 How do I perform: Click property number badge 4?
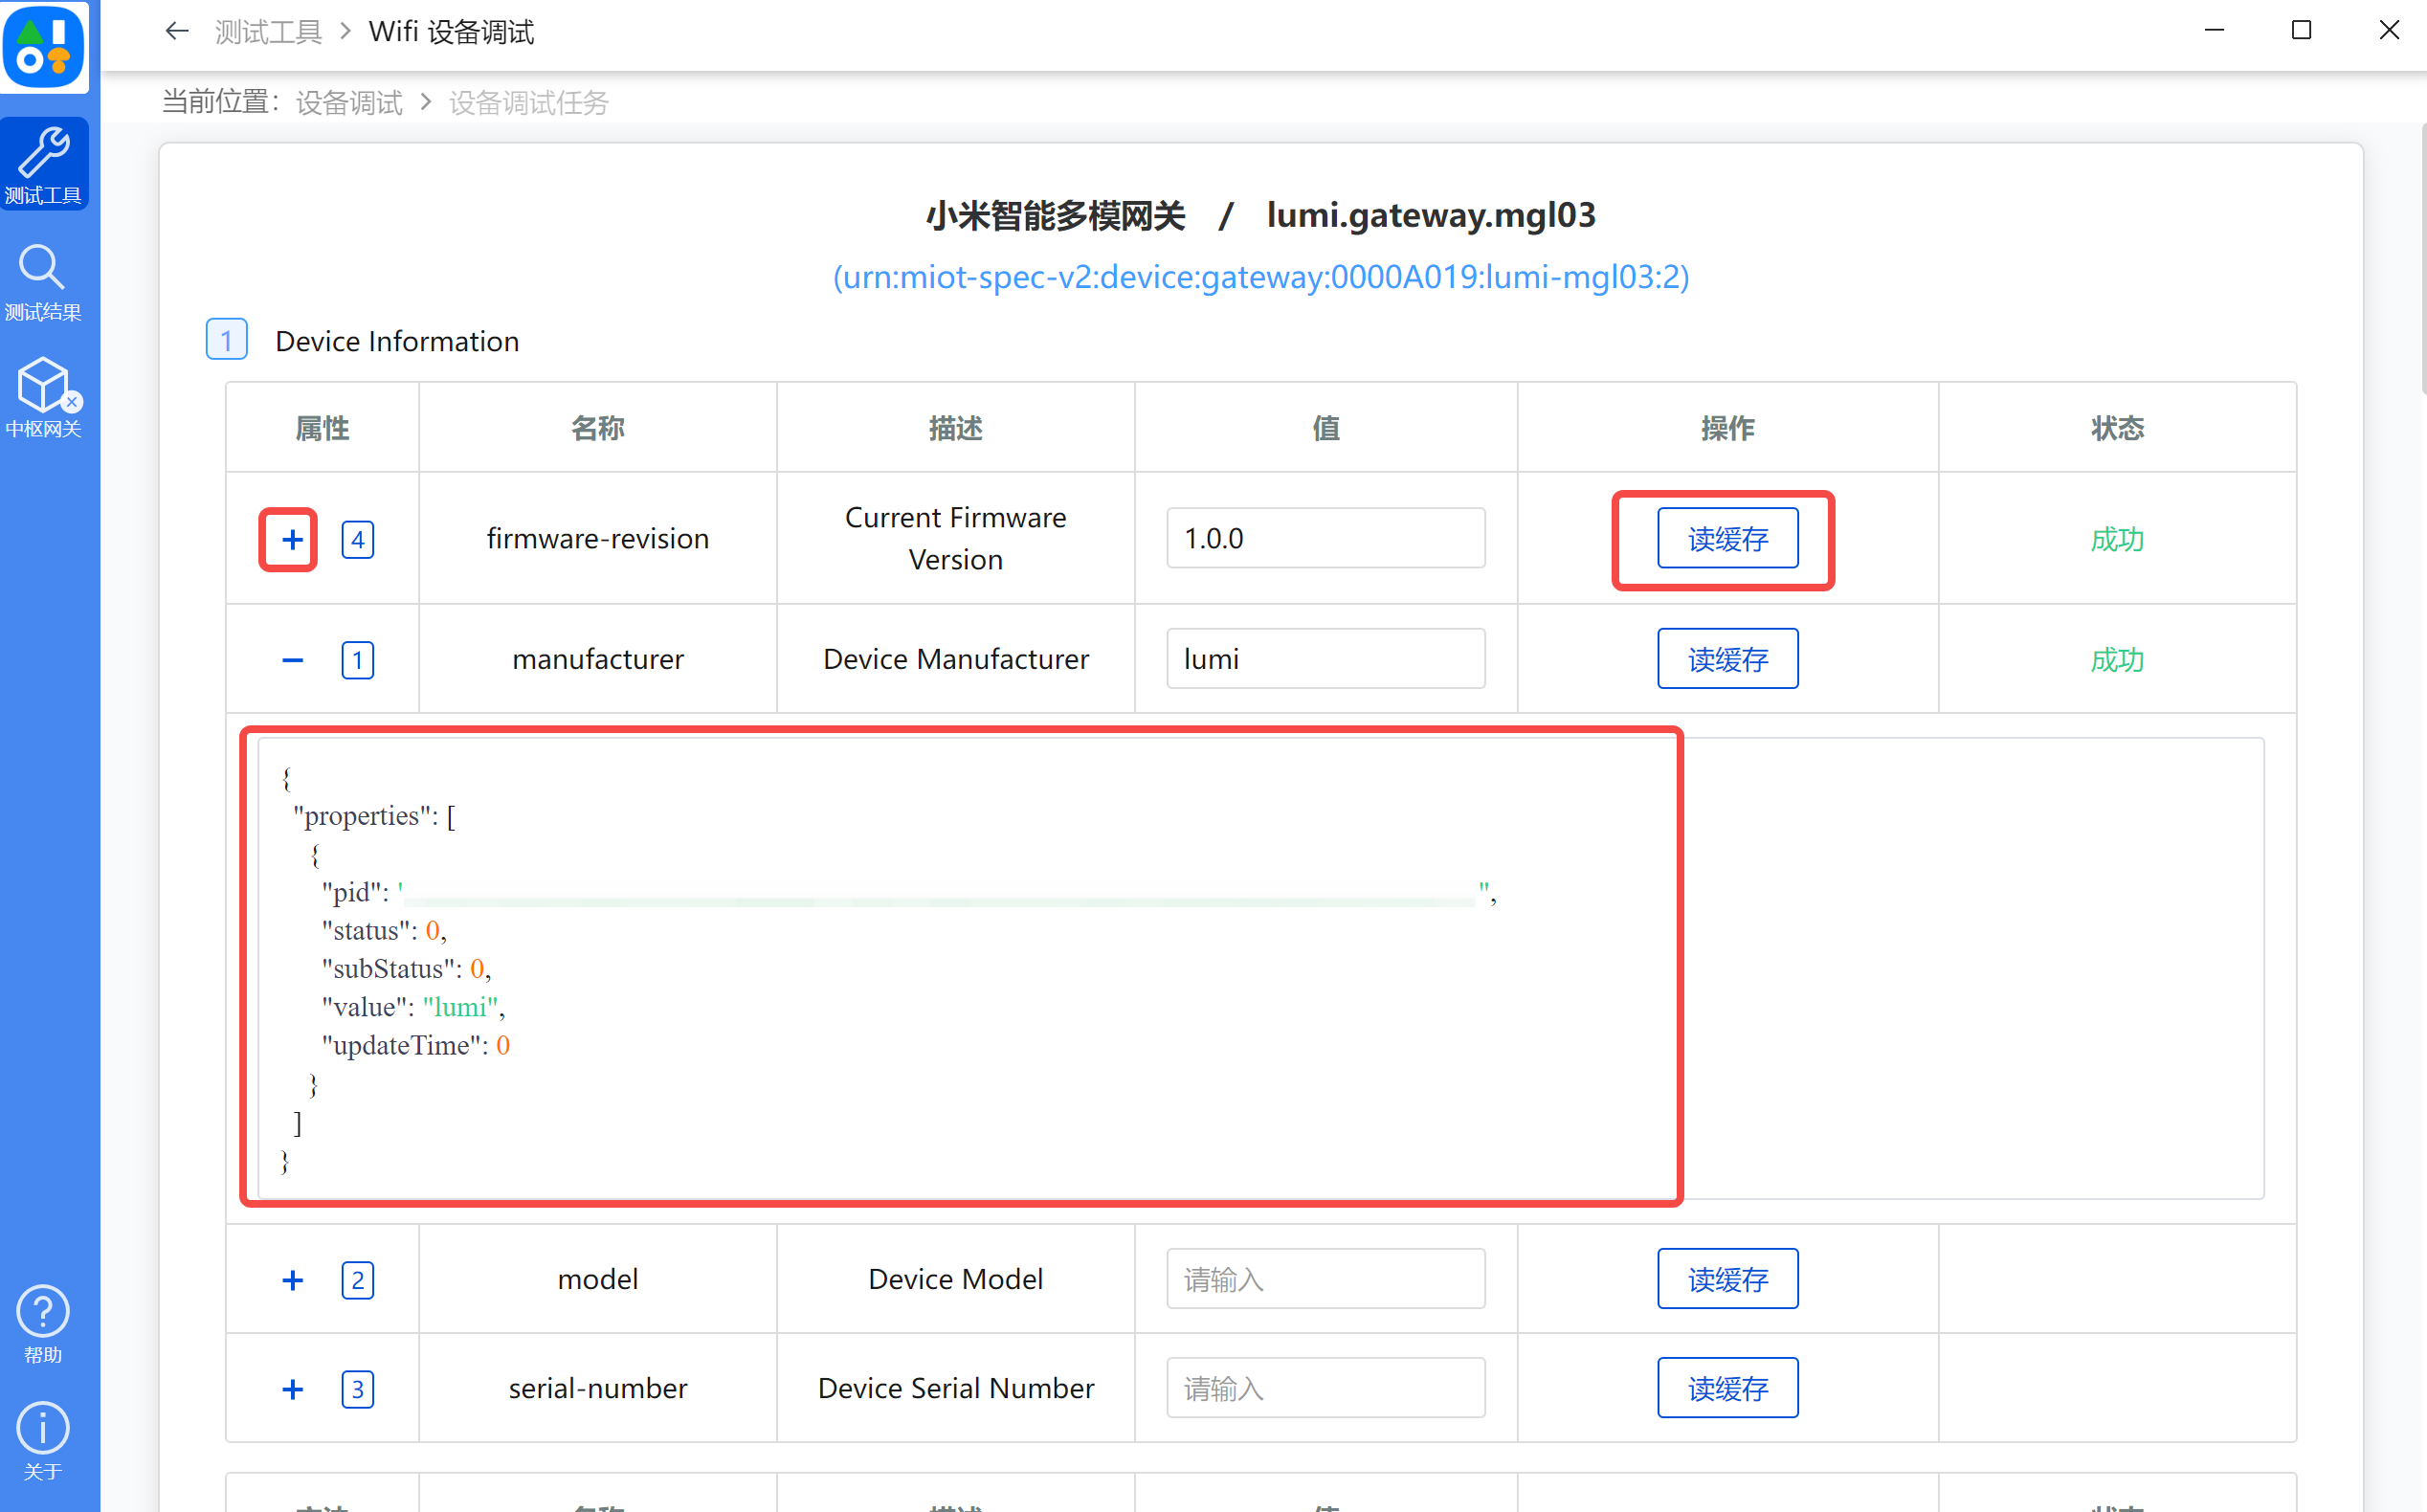[x=357, y=540]
